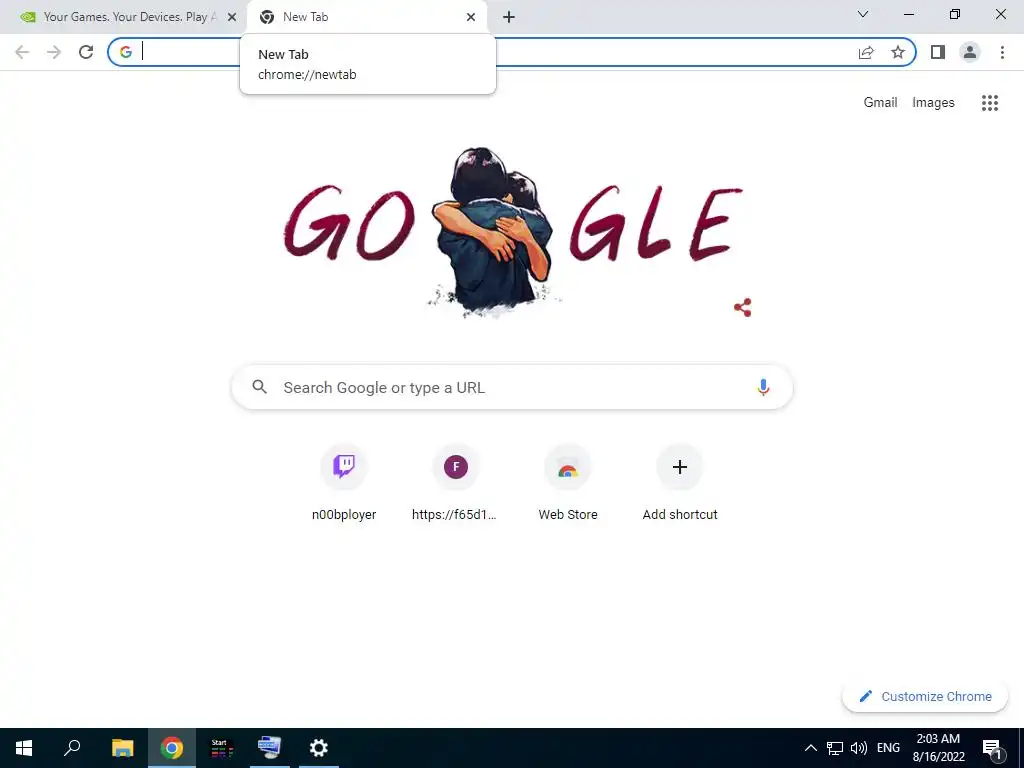Close the Your Games tab
The height and width of the screenshot is (768, 1024).
click(x=232, y=17)
